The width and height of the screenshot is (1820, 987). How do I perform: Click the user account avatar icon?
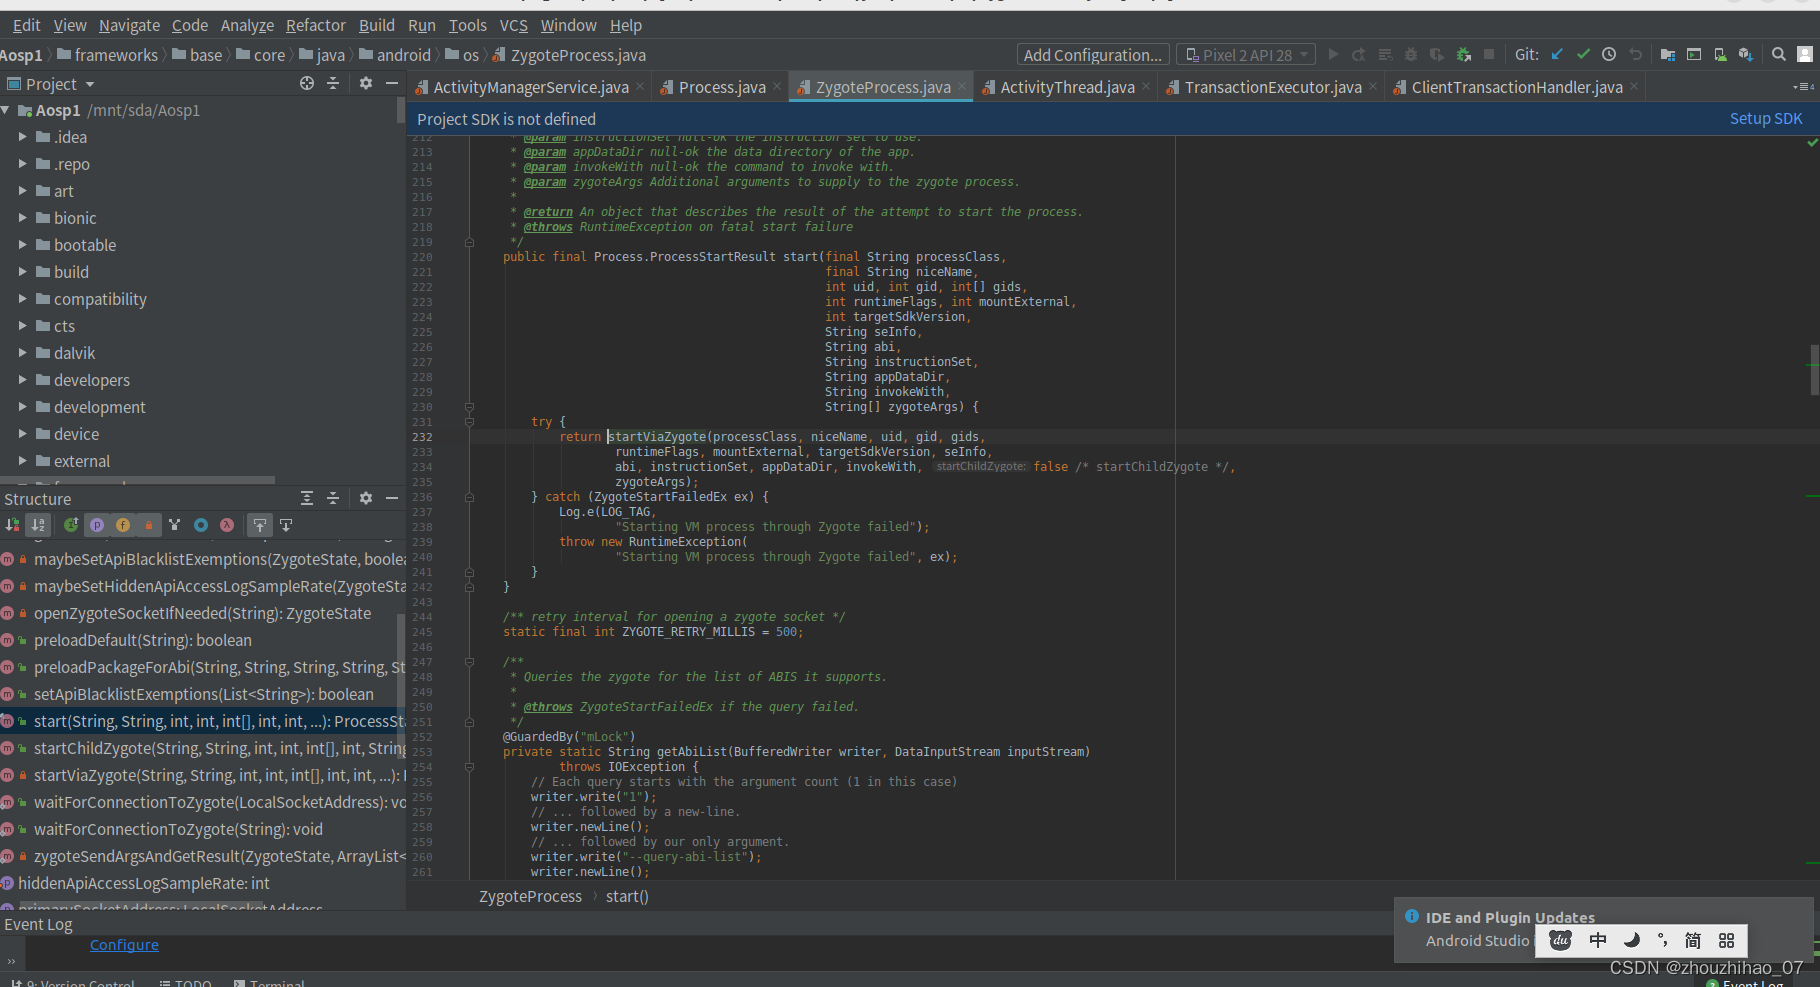click(1805, 55)
